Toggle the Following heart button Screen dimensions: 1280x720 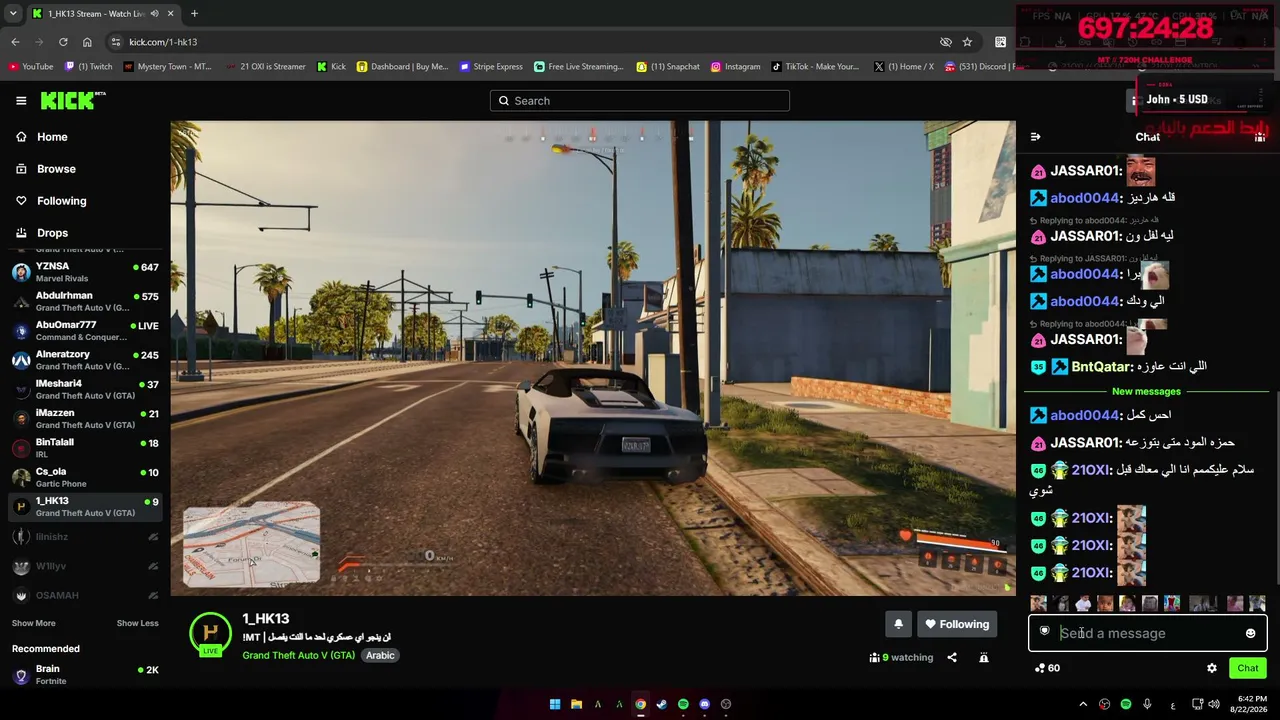pyautogui.click(x=958, y=624)
